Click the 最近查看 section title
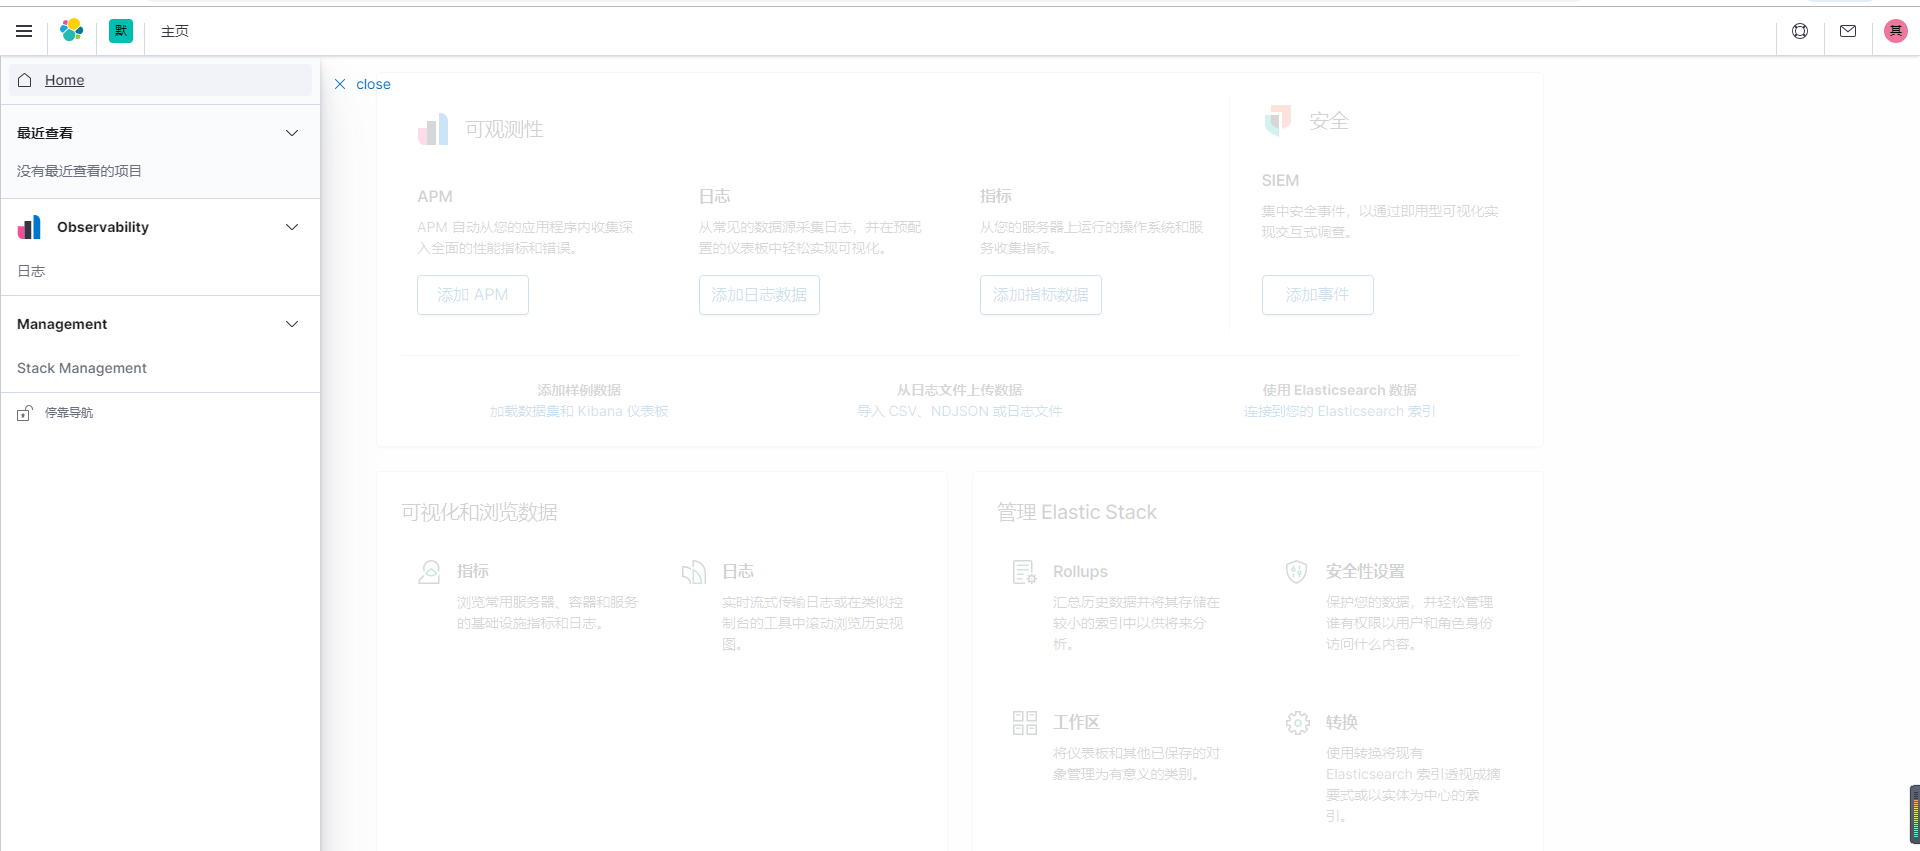 click(45, 133)
